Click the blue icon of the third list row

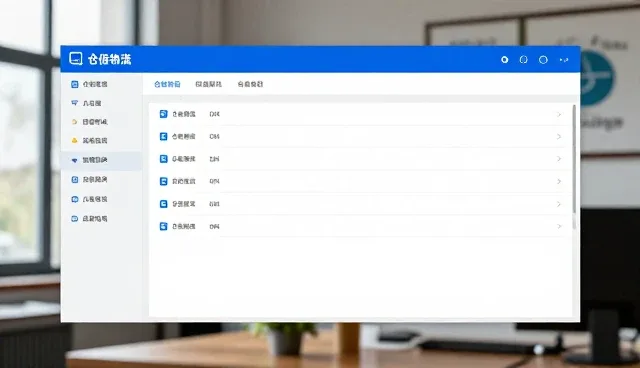click(x=163, y=159)
